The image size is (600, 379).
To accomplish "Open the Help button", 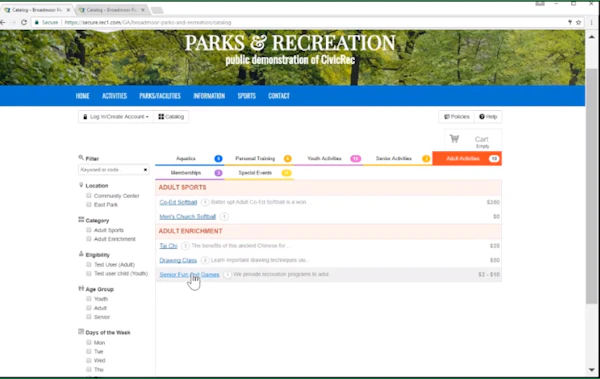I will coord(488,117).
